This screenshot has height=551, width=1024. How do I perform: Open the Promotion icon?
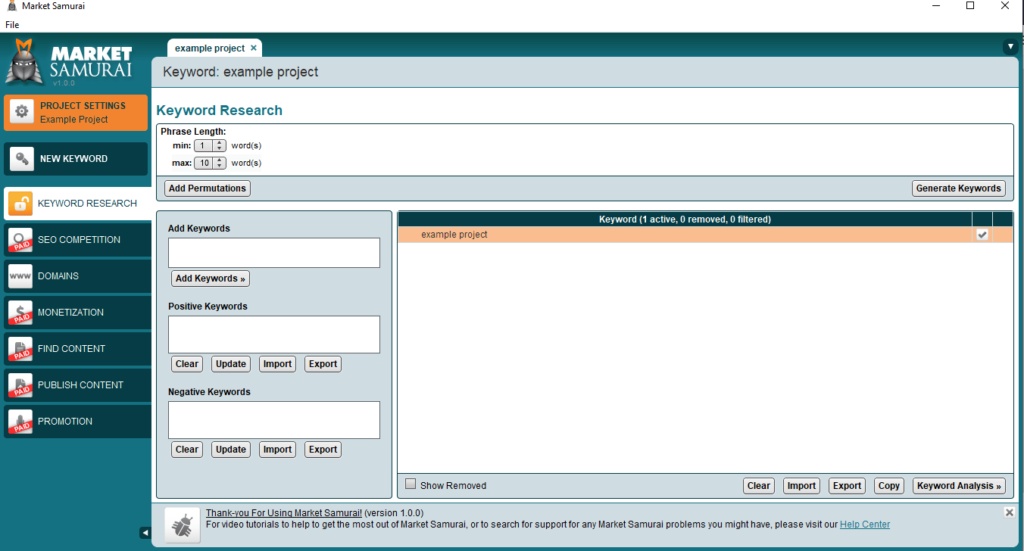click(x=20, y=422)
